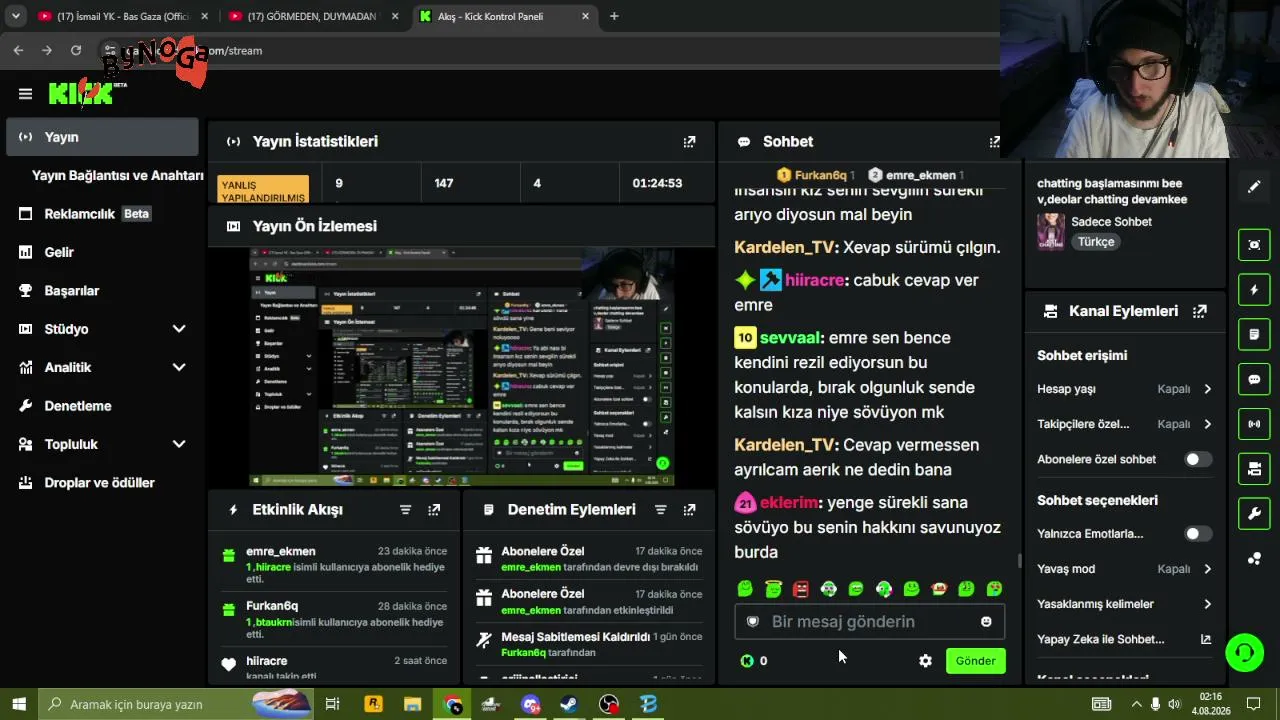The image size is (1280, 720).
Task: Open a new browser tab
Action: [614, 16]
